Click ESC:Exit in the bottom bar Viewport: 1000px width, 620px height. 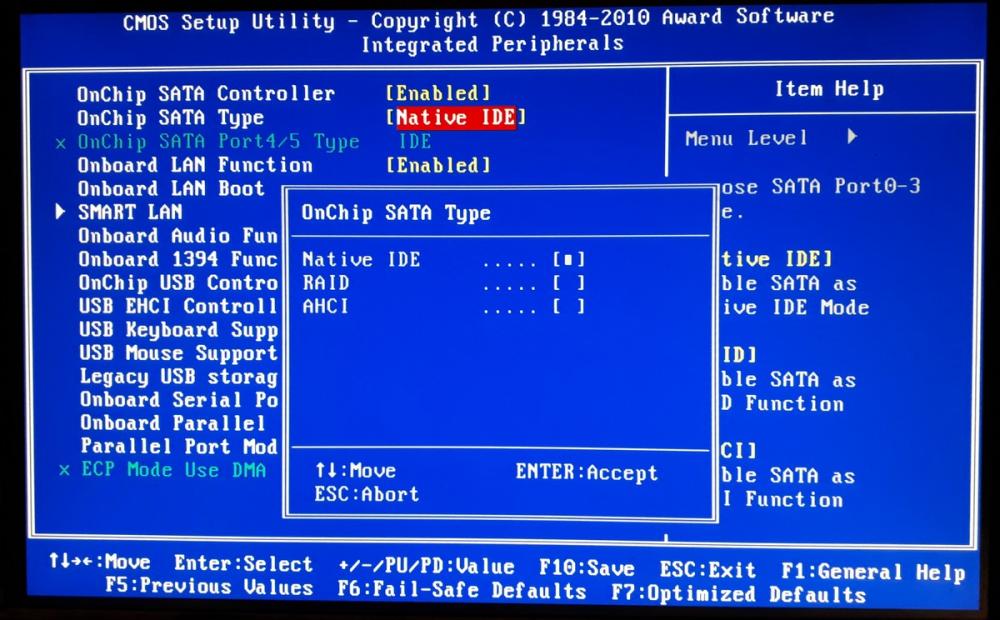pos(708,569)
